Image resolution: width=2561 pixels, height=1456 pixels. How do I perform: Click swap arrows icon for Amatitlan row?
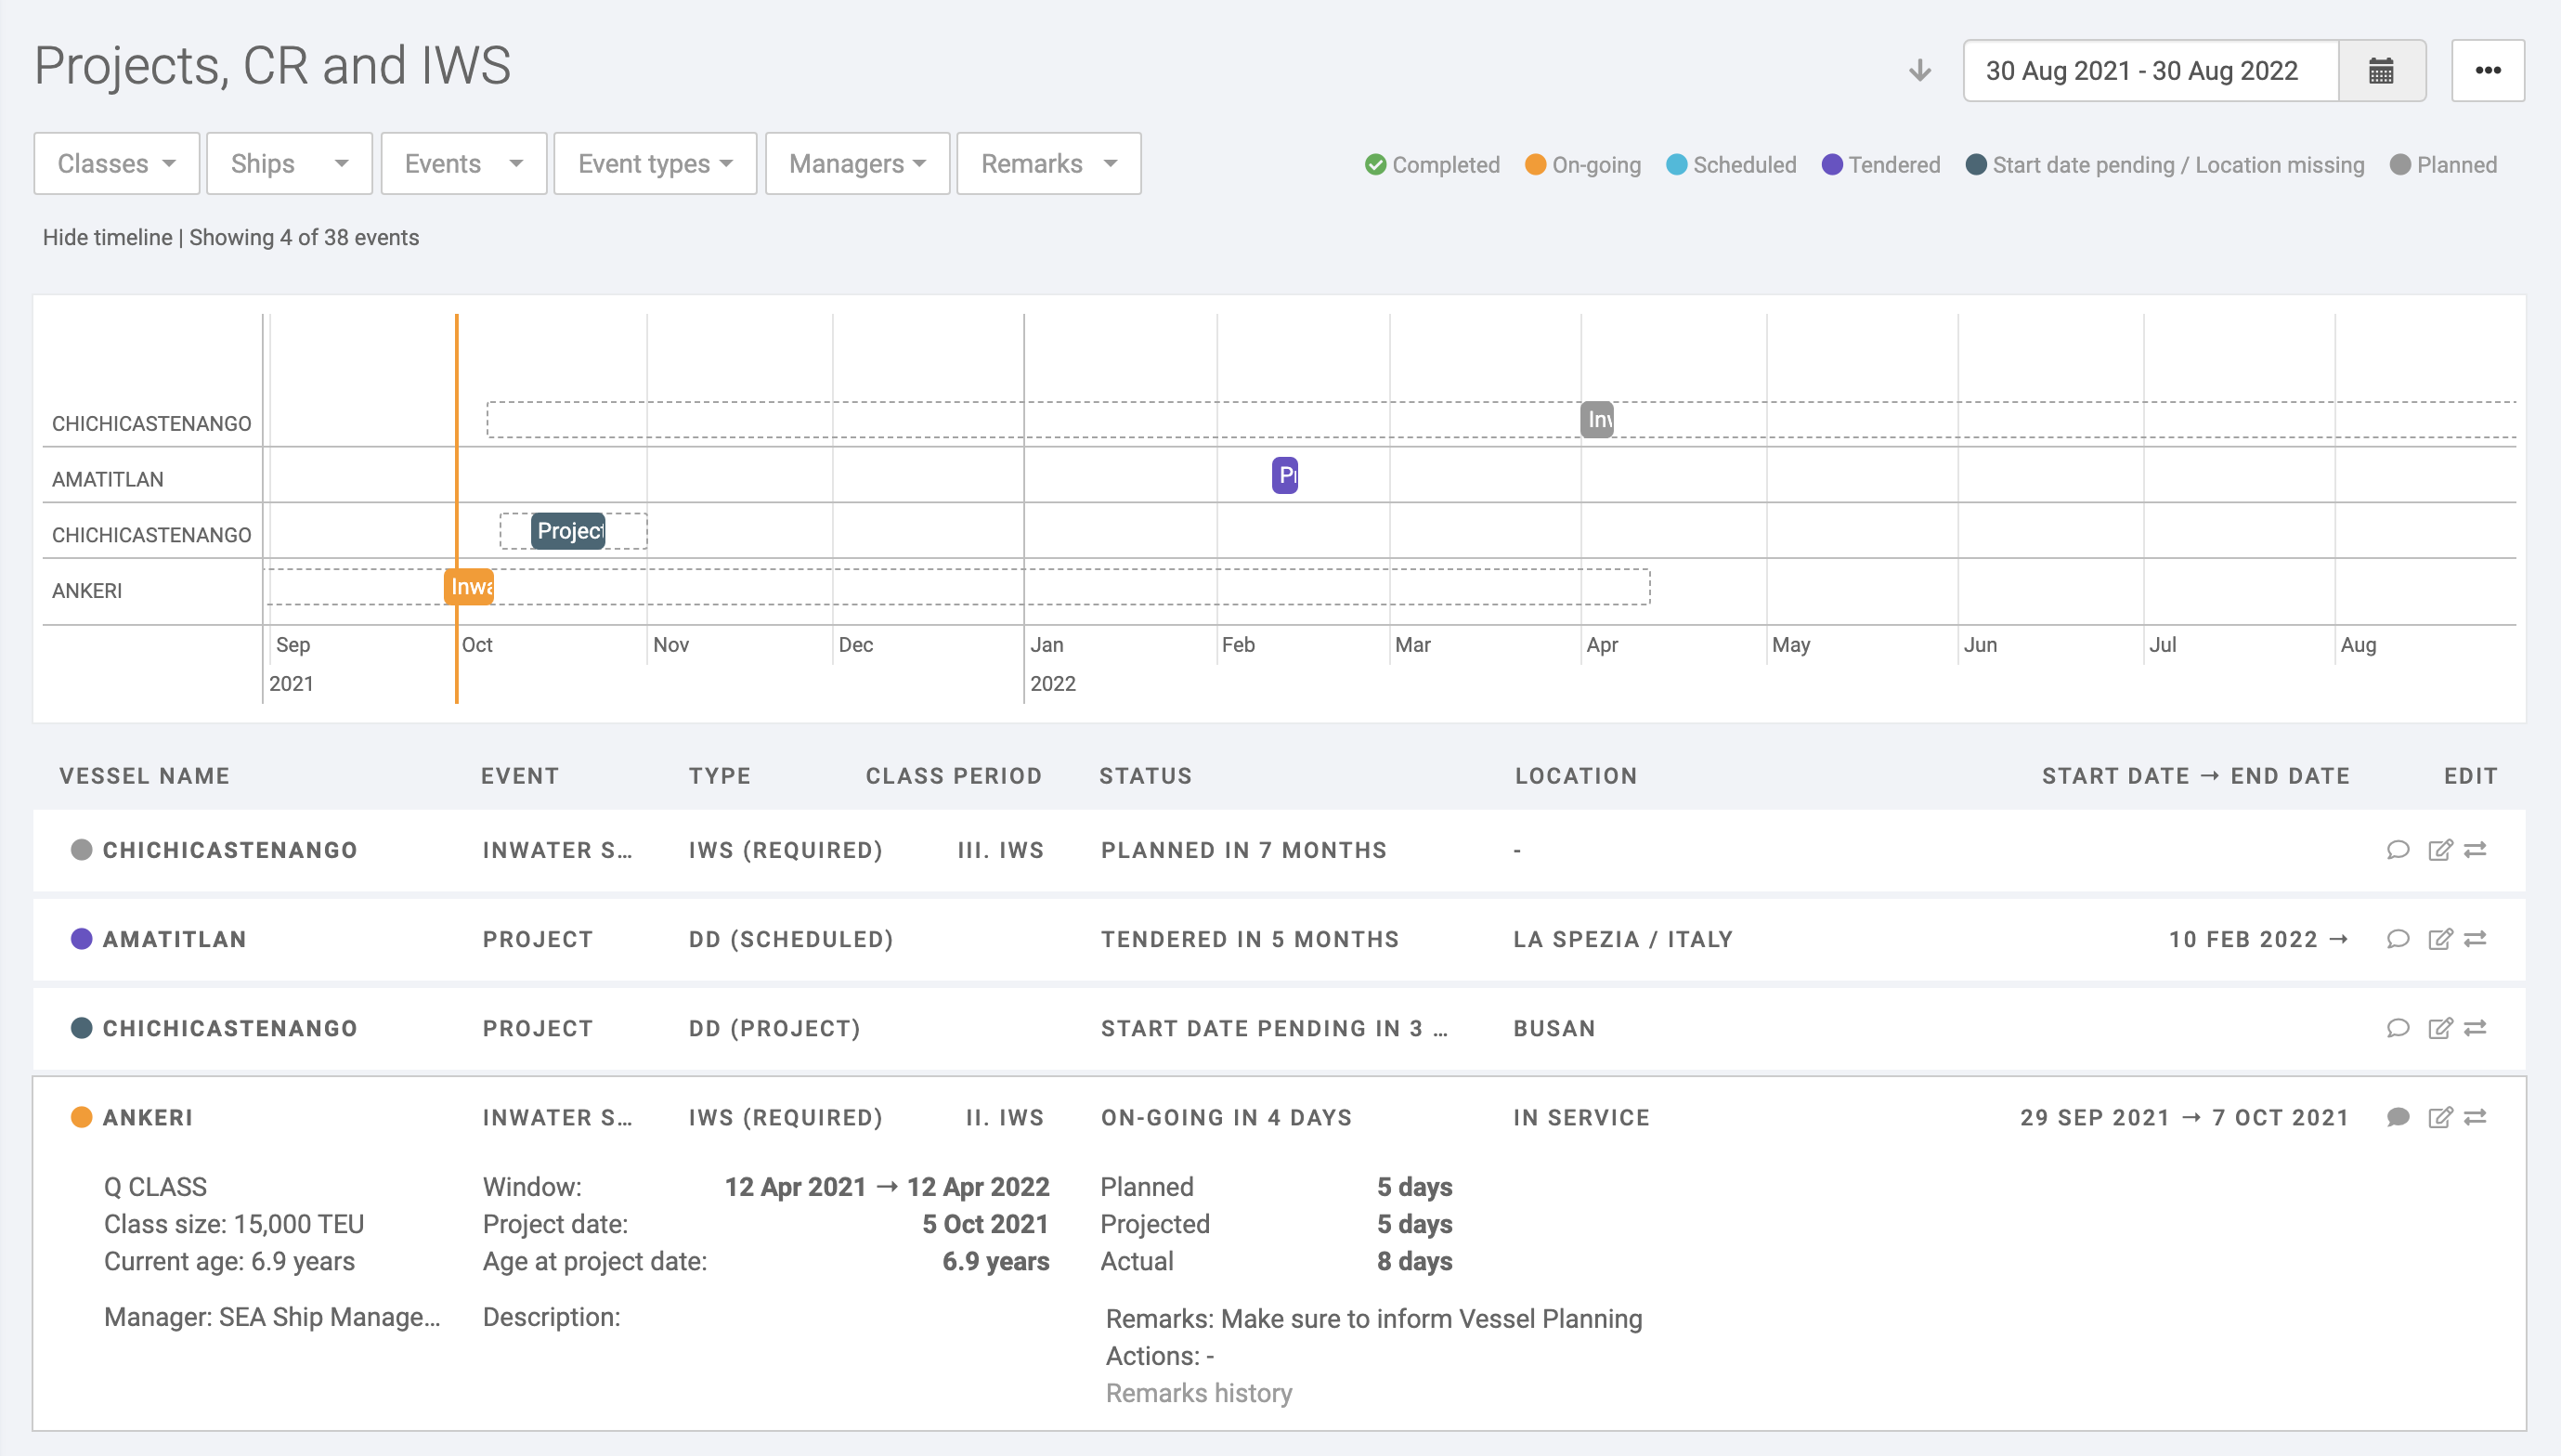[2475, 939]
